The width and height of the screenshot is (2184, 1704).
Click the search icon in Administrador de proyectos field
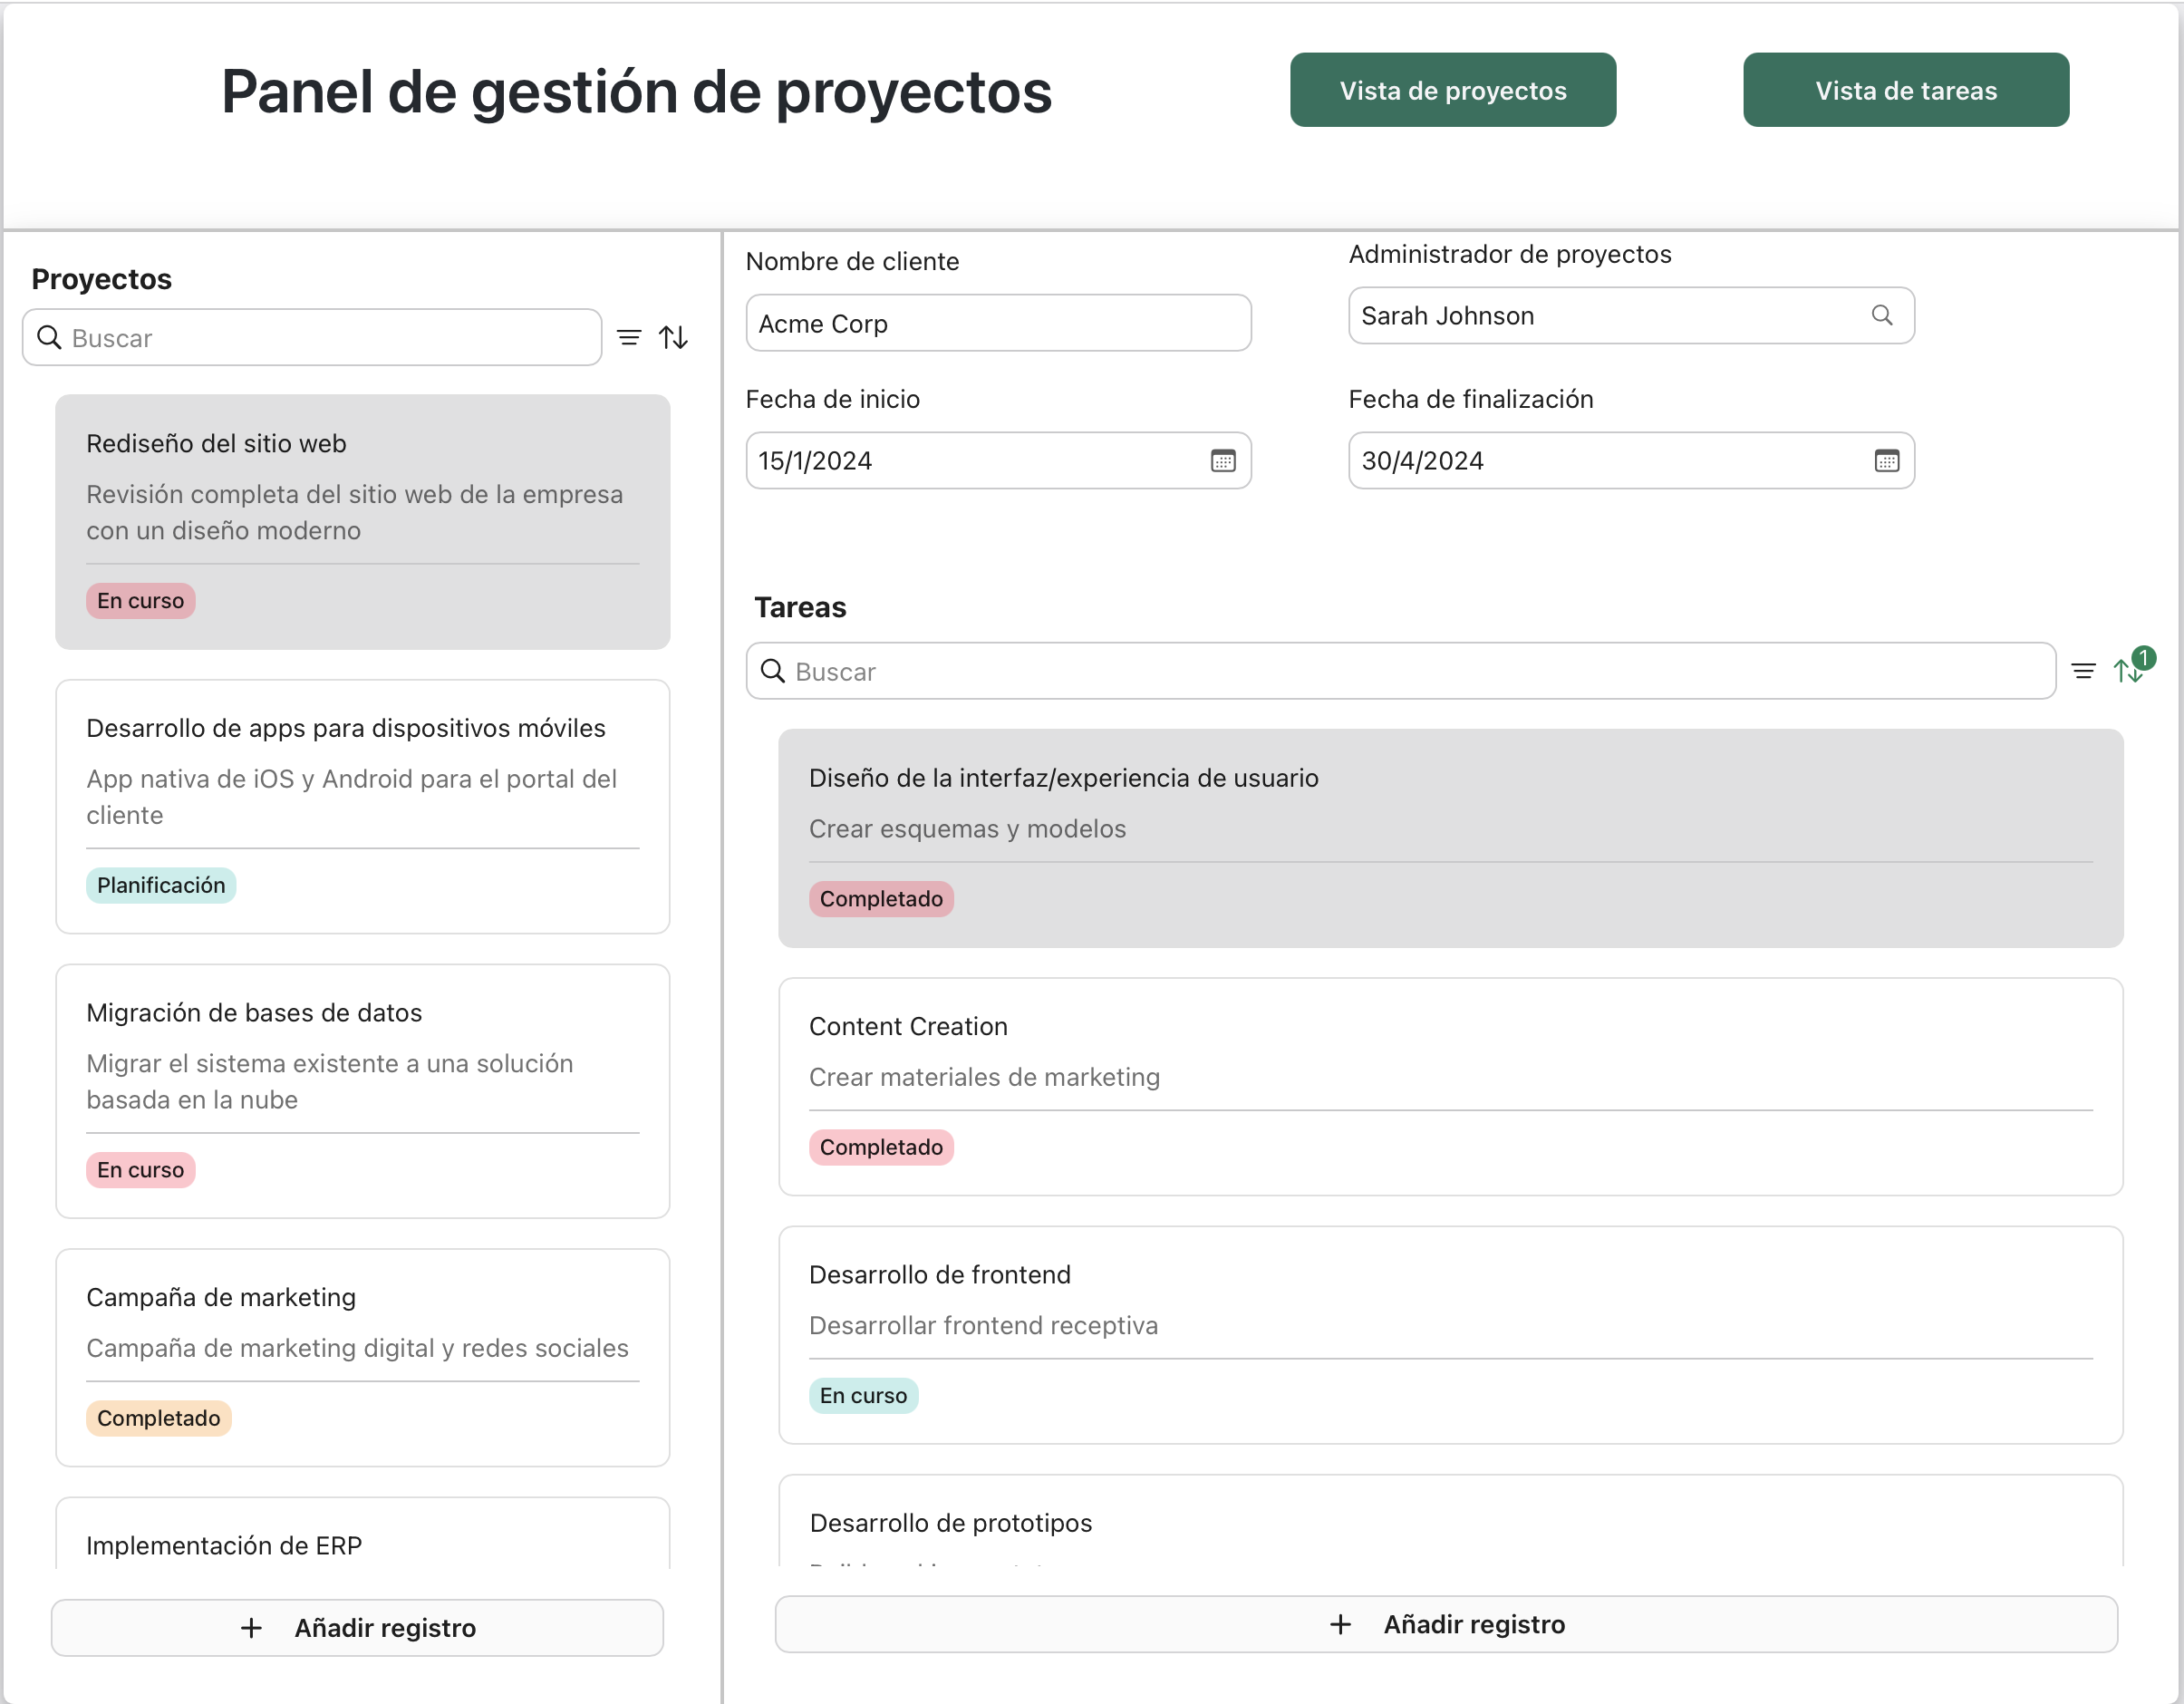(x=1883, y=315)
